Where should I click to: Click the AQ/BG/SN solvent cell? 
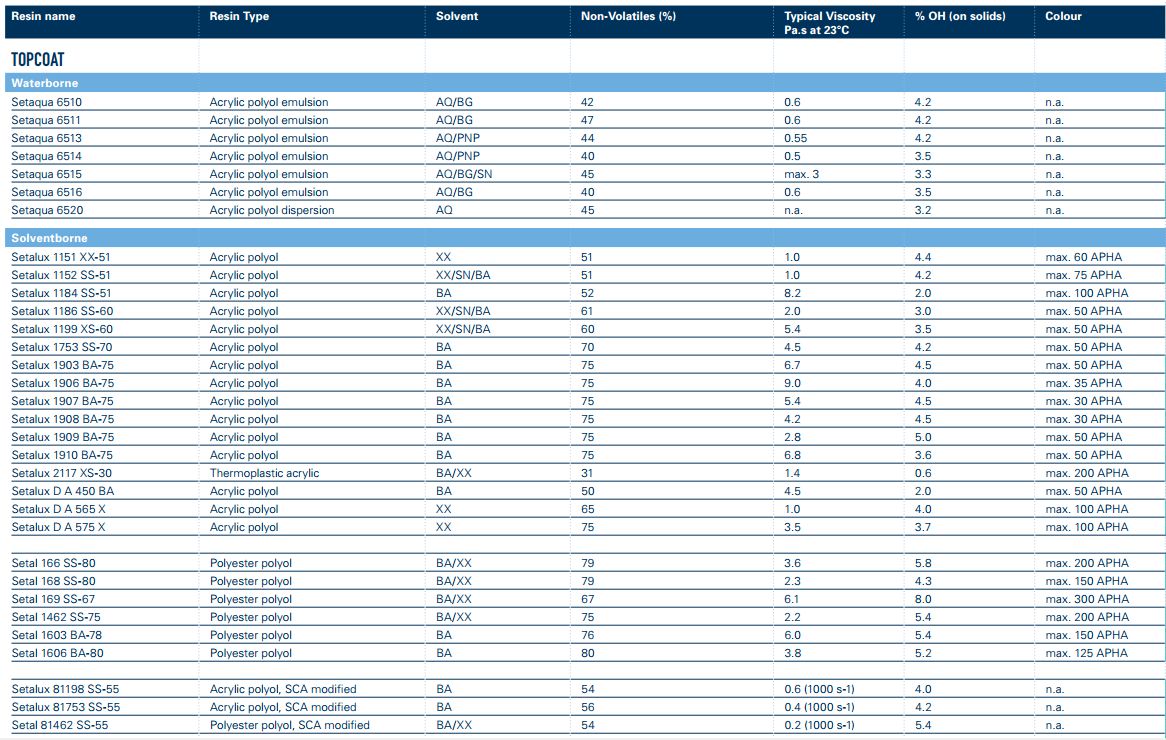pyautogui.click(x=464, y=174)
